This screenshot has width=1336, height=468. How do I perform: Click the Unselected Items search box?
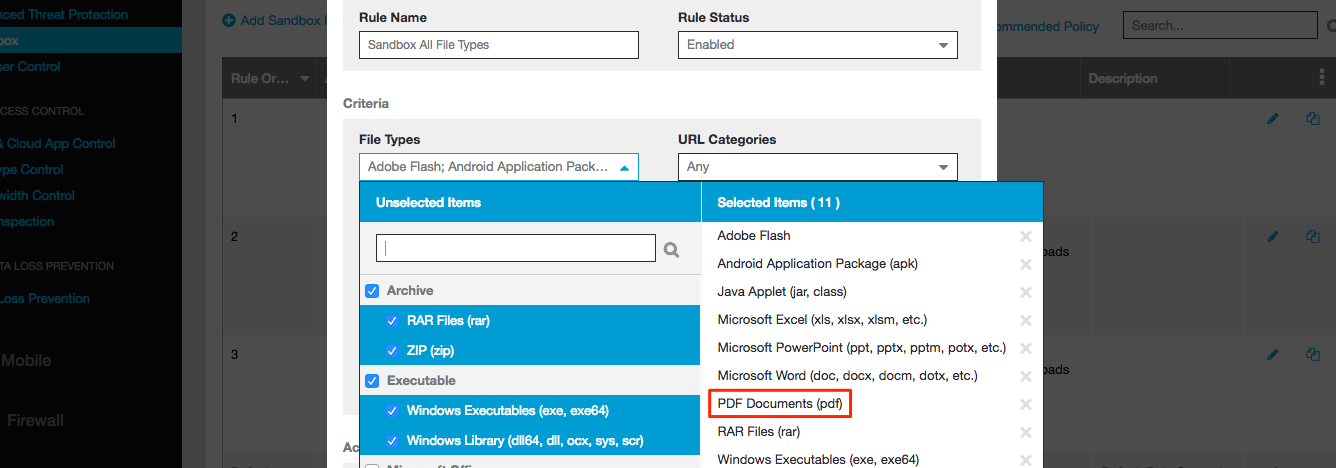(516, 248)
